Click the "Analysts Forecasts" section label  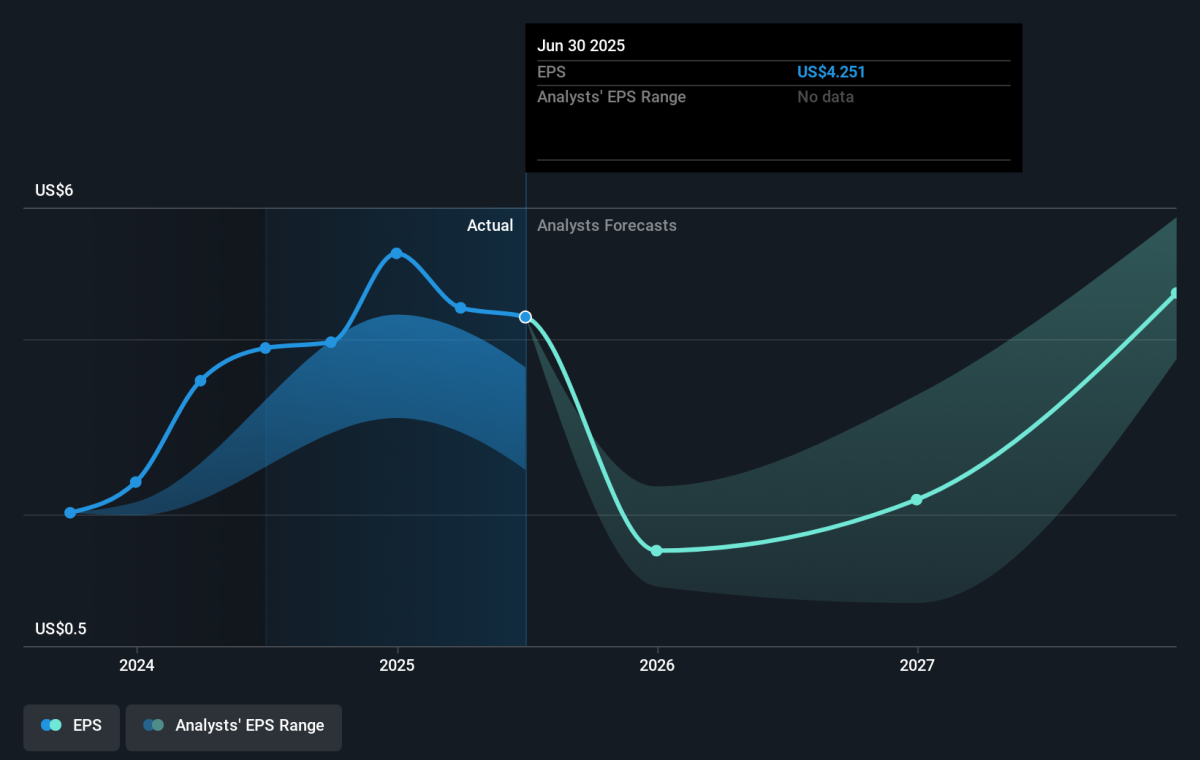pyautogui.click(x=606, y=226)
